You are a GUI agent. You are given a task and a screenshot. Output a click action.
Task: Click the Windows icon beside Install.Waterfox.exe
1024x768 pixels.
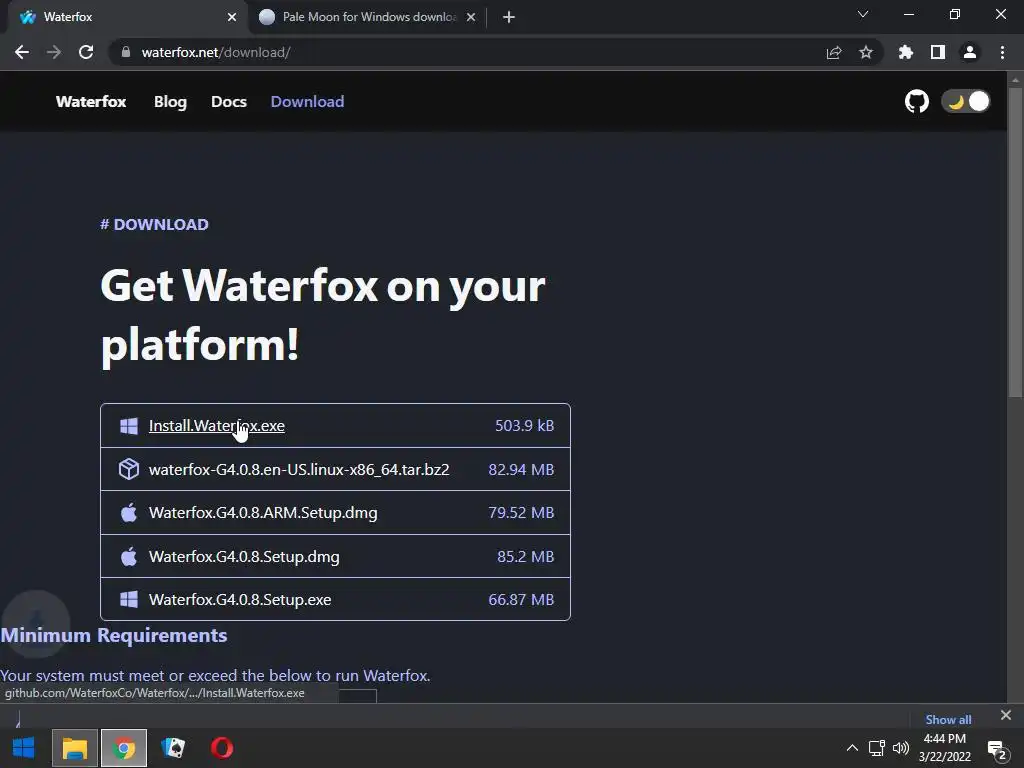(129, 426)
